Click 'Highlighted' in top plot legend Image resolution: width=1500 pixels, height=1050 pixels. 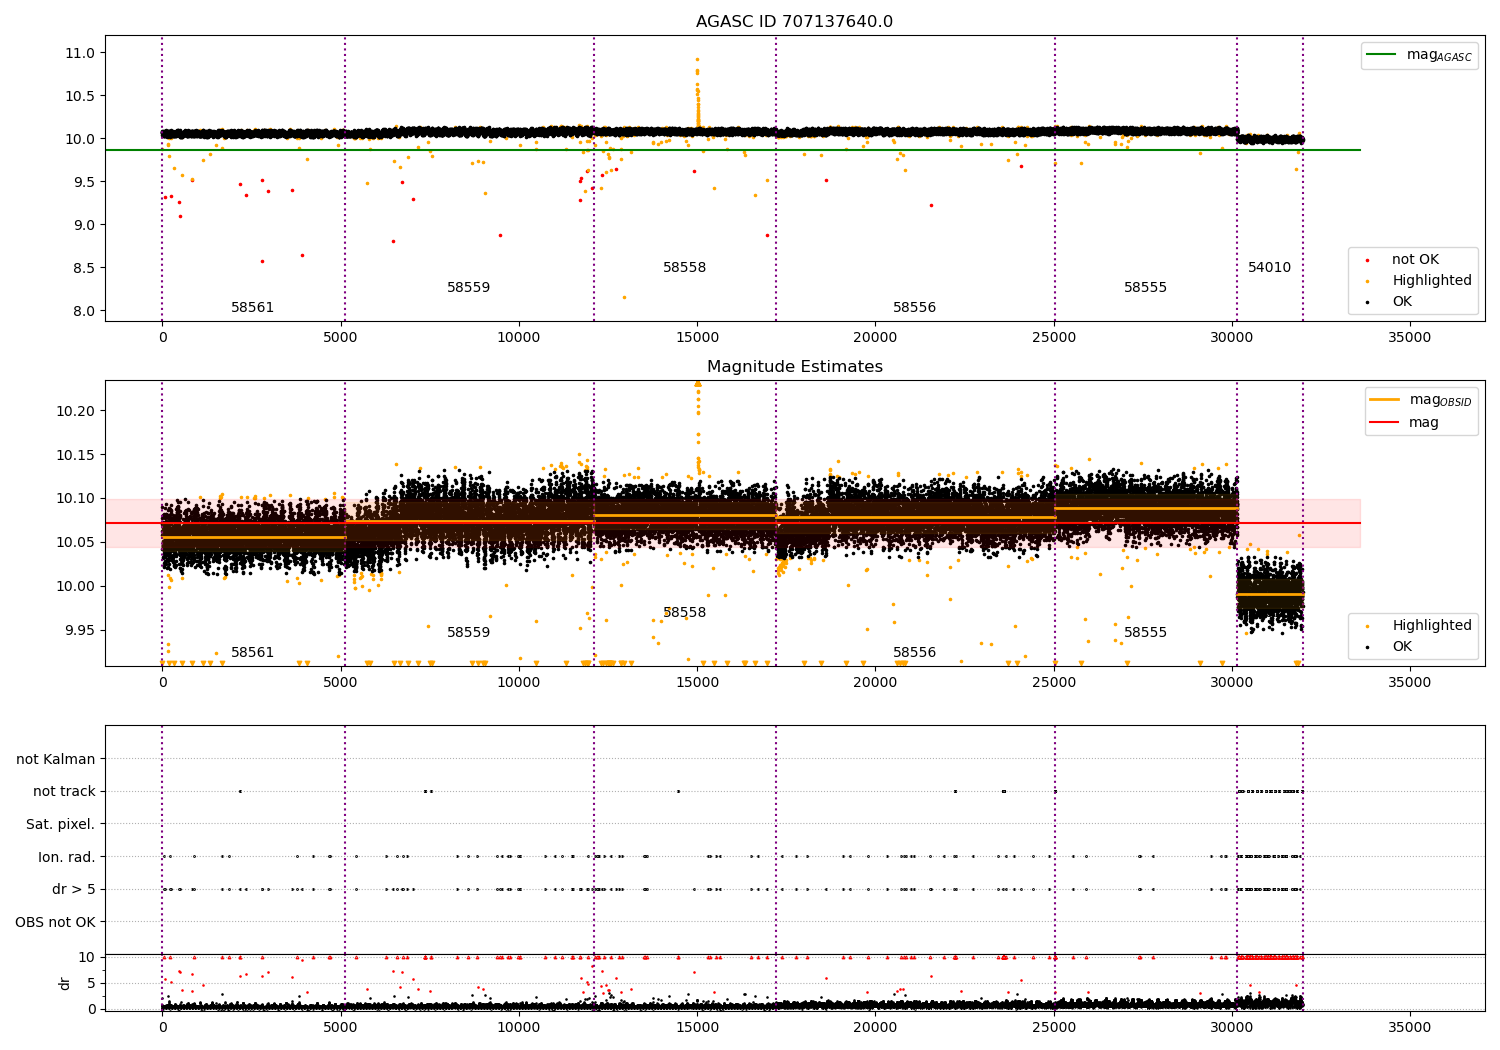(1431, 281)
